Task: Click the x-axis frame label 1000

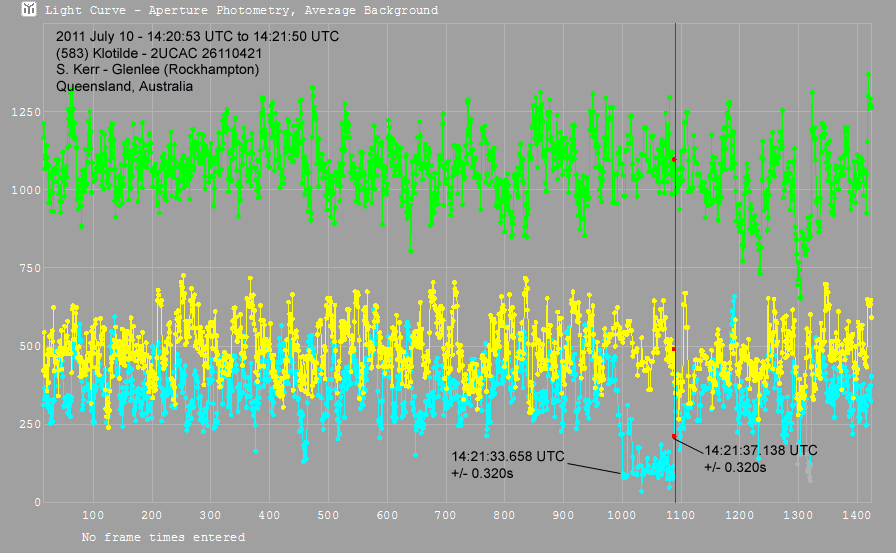Action: click(622, 515)
